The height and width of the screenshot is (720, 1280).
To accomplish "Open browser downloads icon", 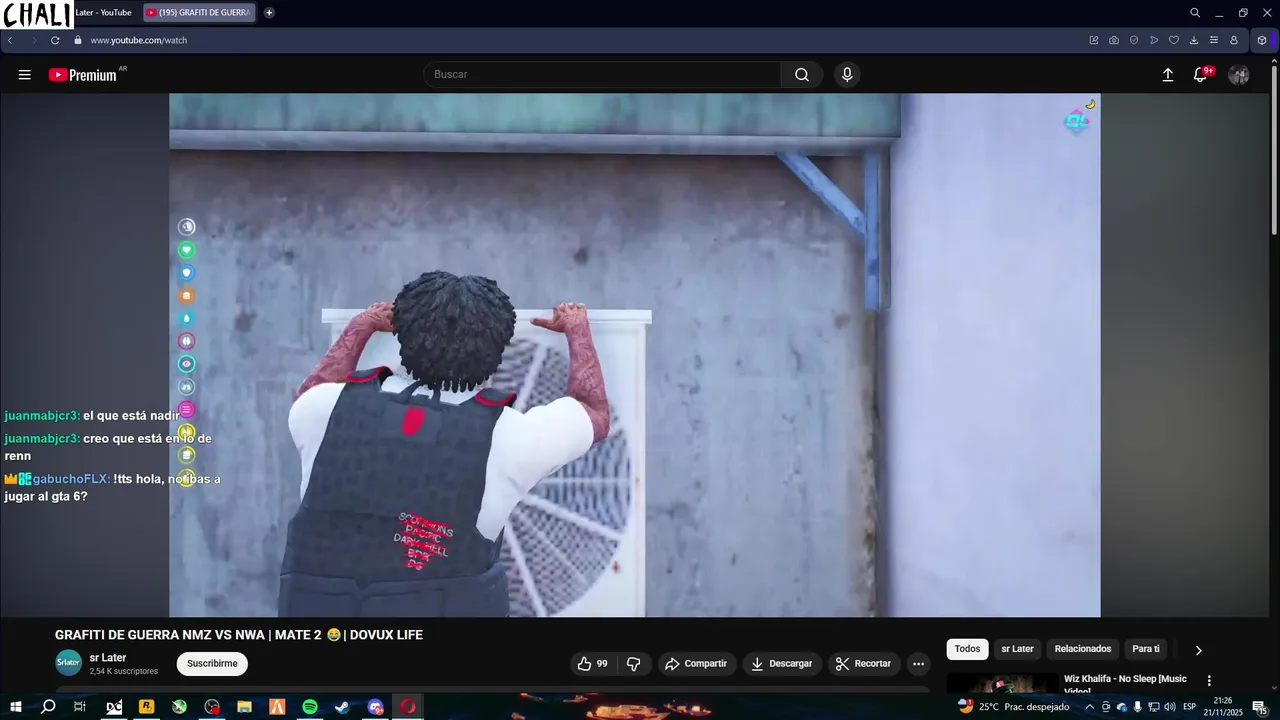I will click(x=1194, y=40).
